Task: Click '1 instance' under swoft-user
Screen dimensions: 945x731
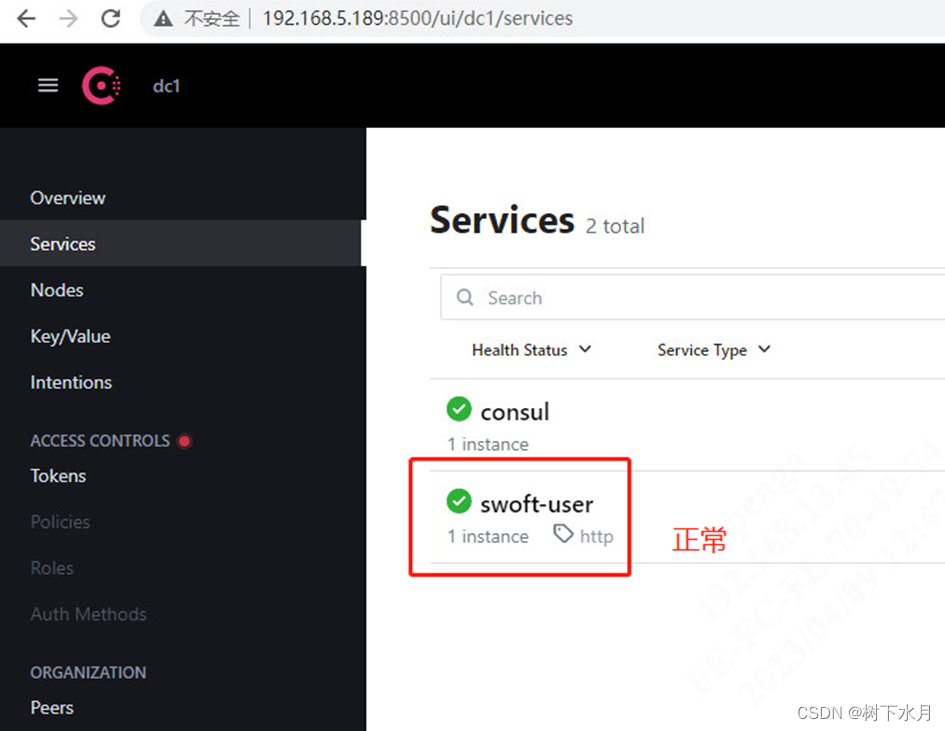Action: click(x=488, y=537)
